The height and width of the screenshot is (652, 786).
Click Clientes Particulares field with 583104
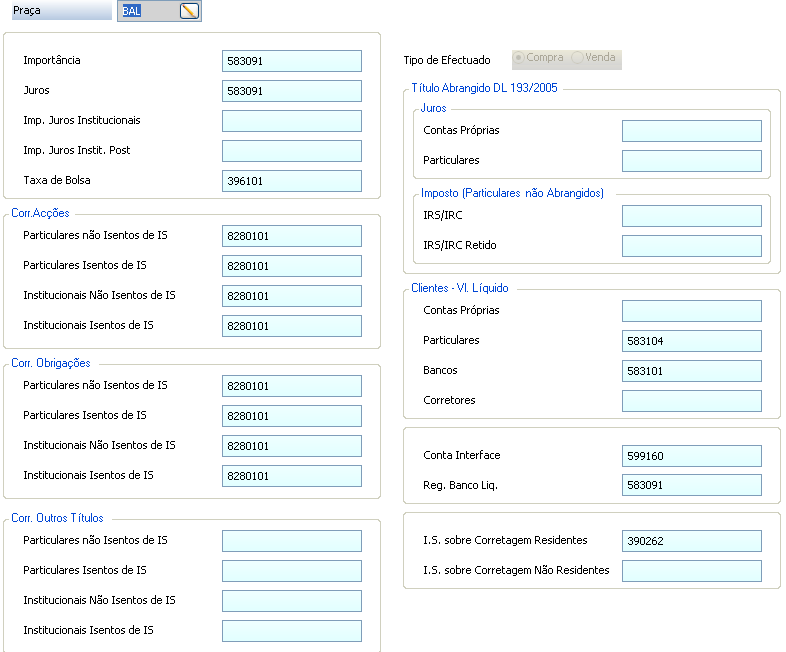pos(692,341)
